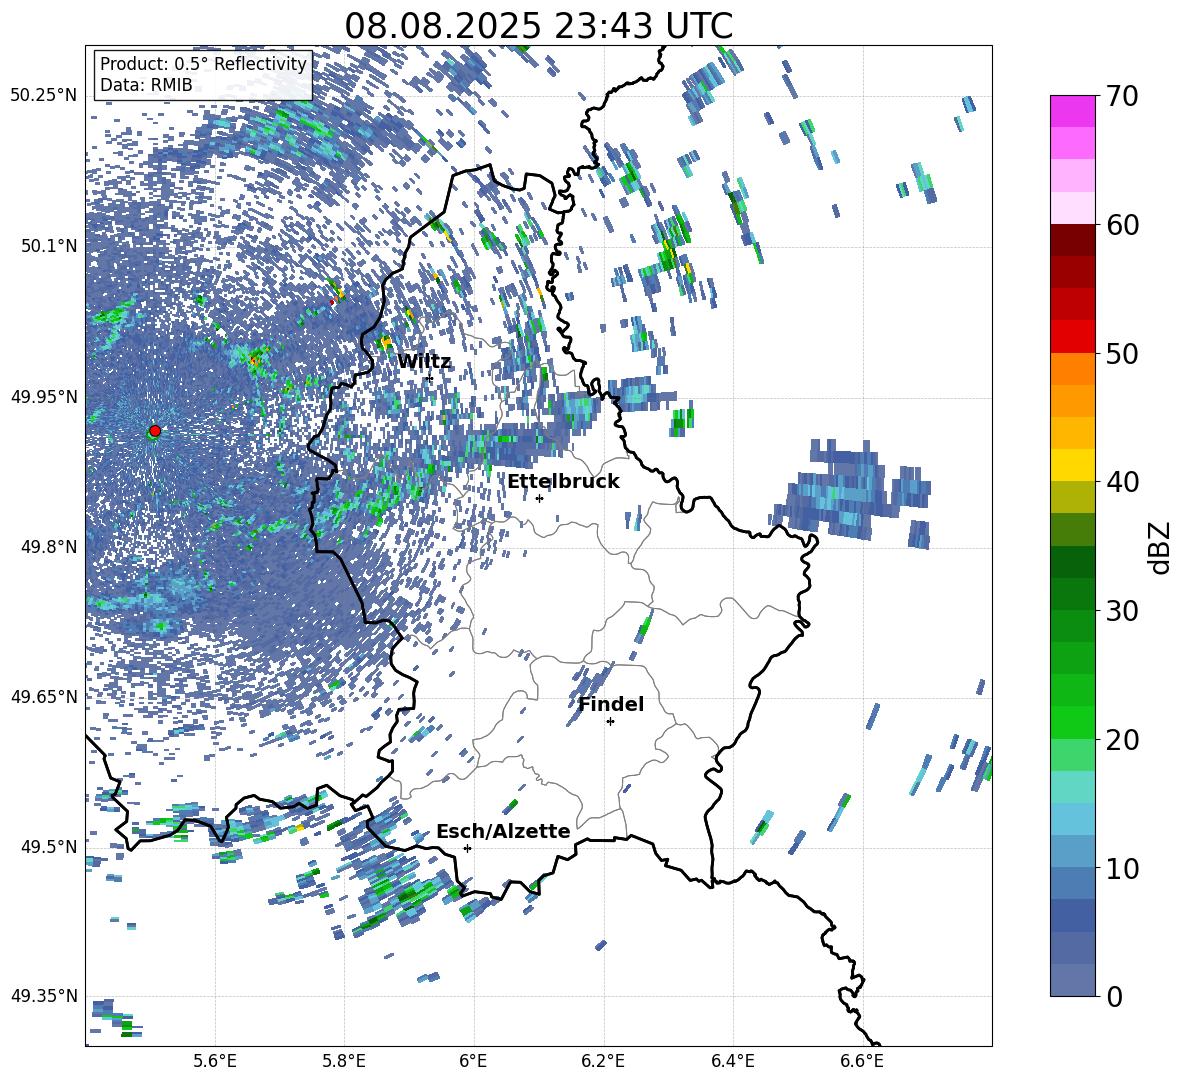Screen dimensions: 1184x1081
Task: Click the Wiltz cross marker
Action: coord(429,378)
